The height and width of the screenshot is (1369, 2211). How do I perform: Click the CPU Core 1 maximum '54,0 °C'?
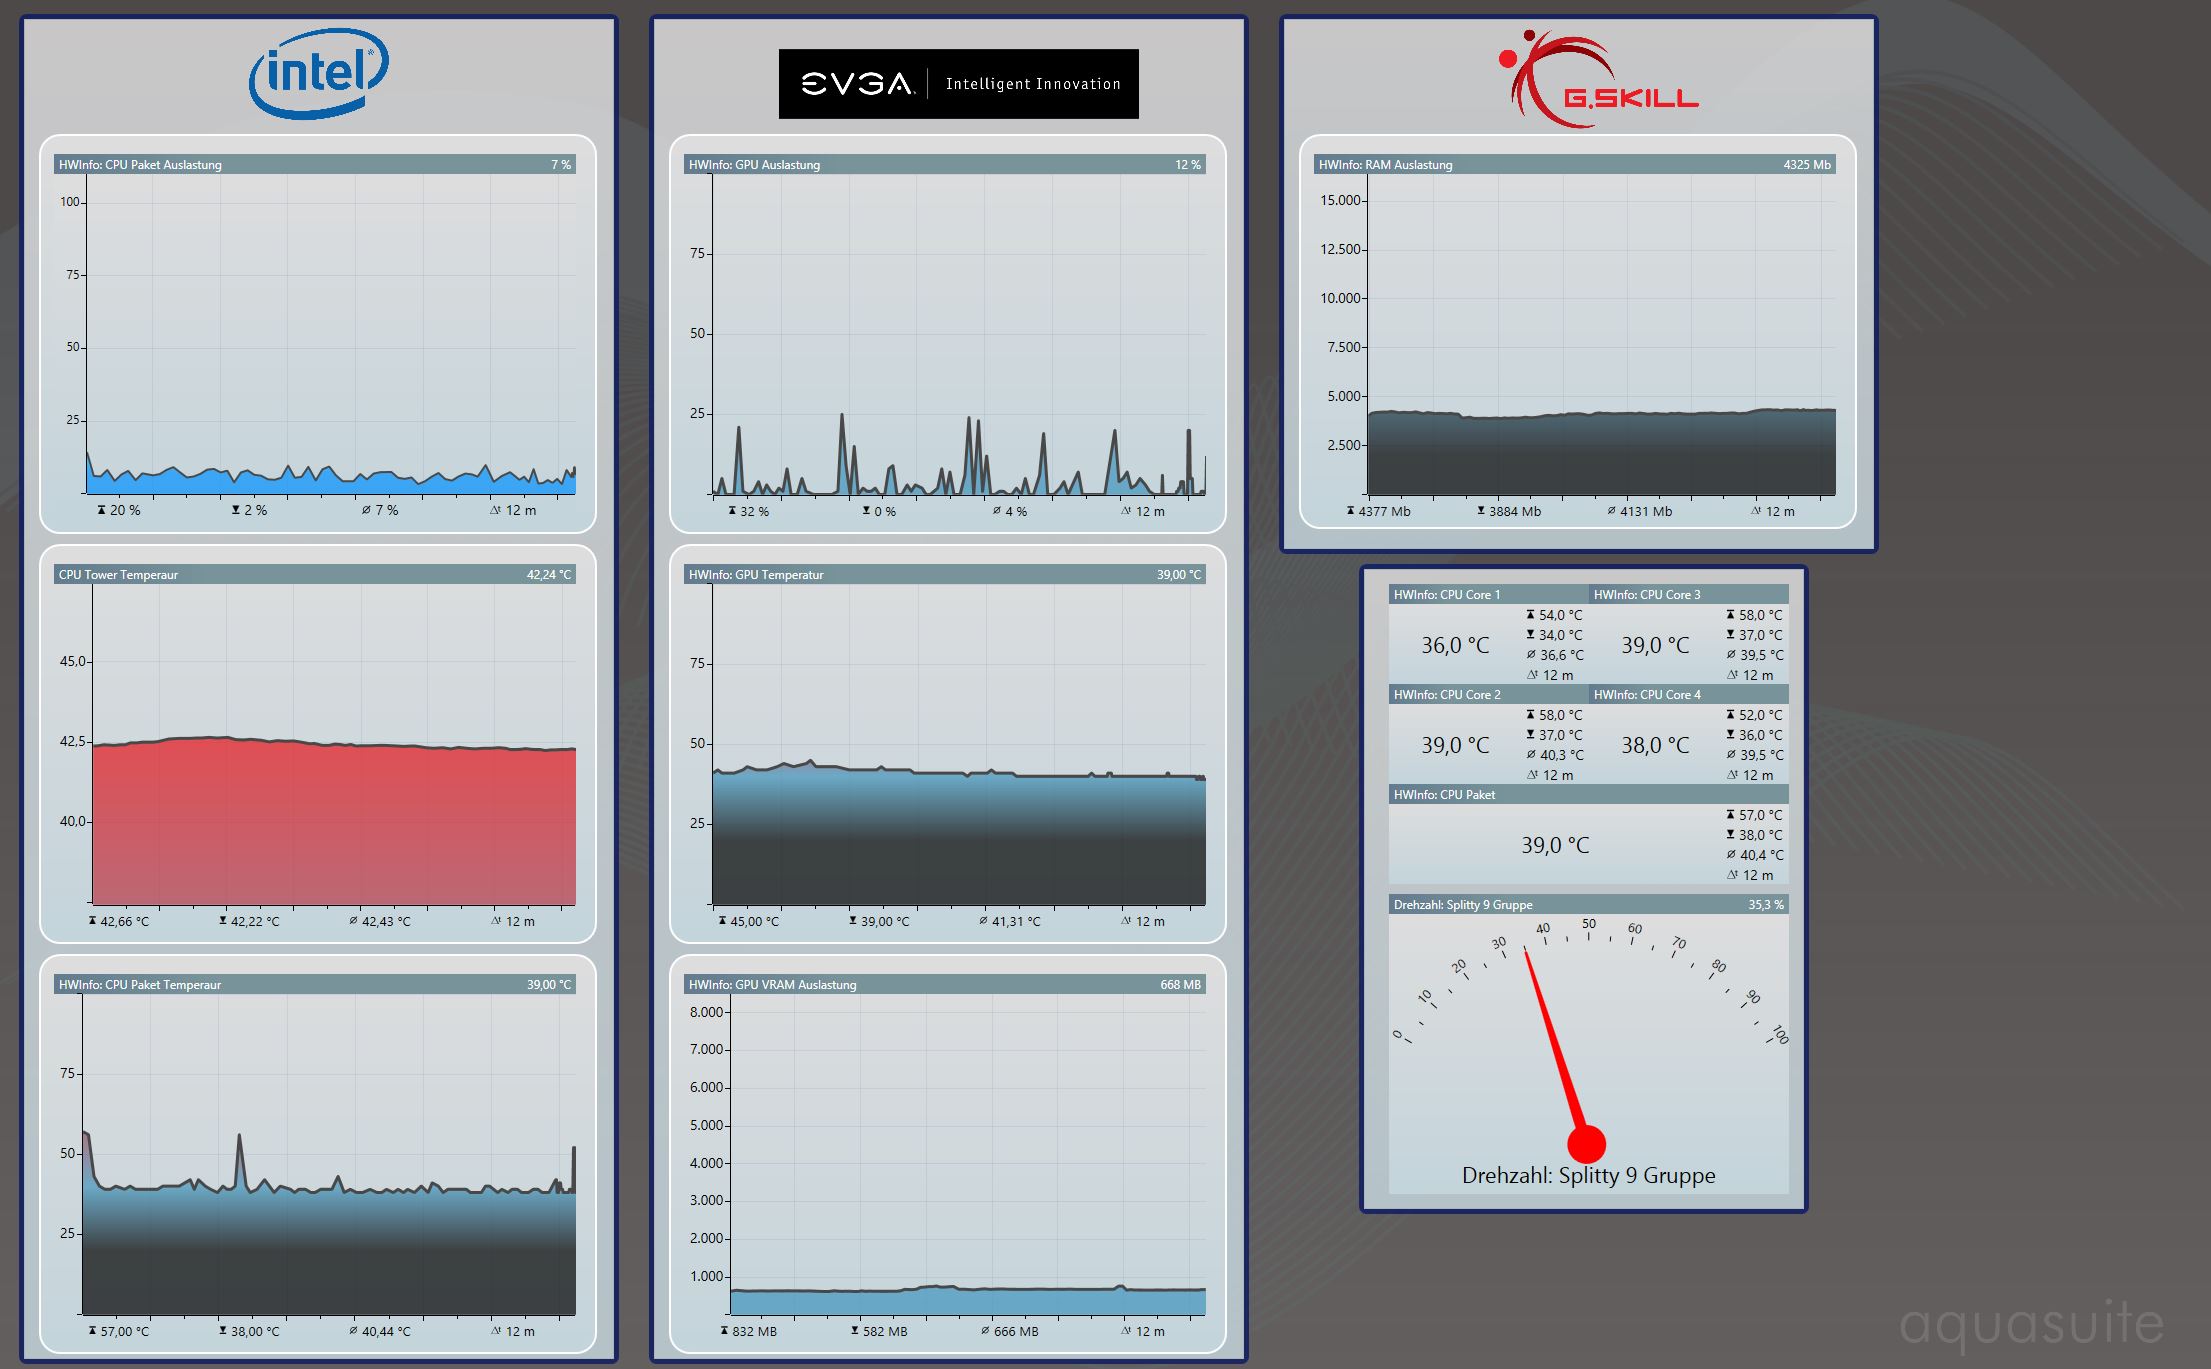click(1560, 615)
